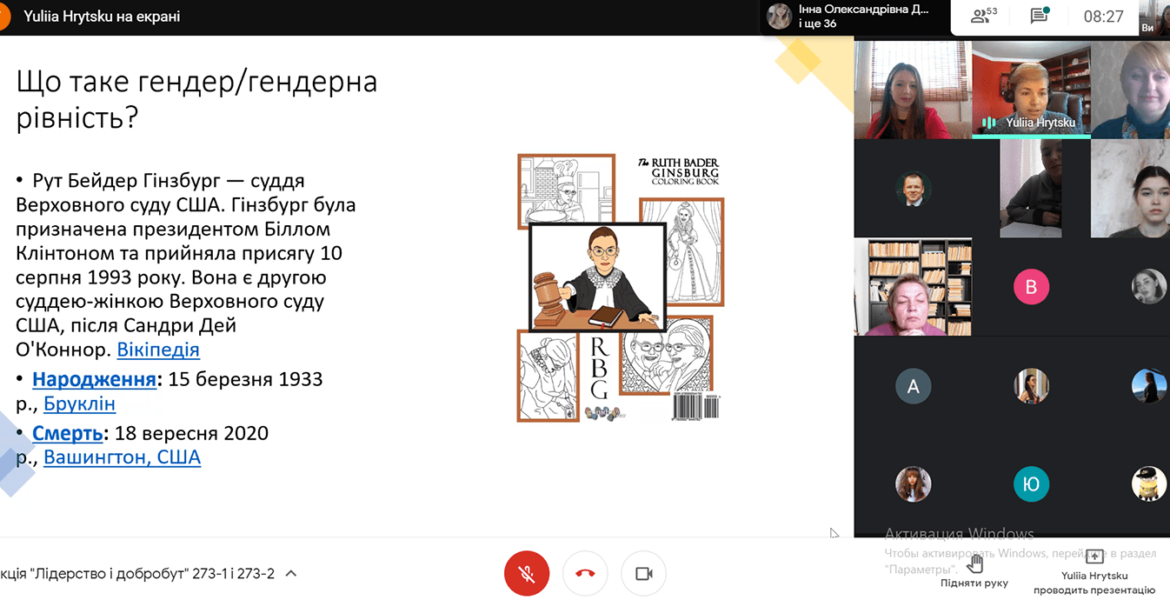This screenshot has width=1170, height=600.
Task: Select the video tile of woman in red jacket
Action: click(913, 90)
